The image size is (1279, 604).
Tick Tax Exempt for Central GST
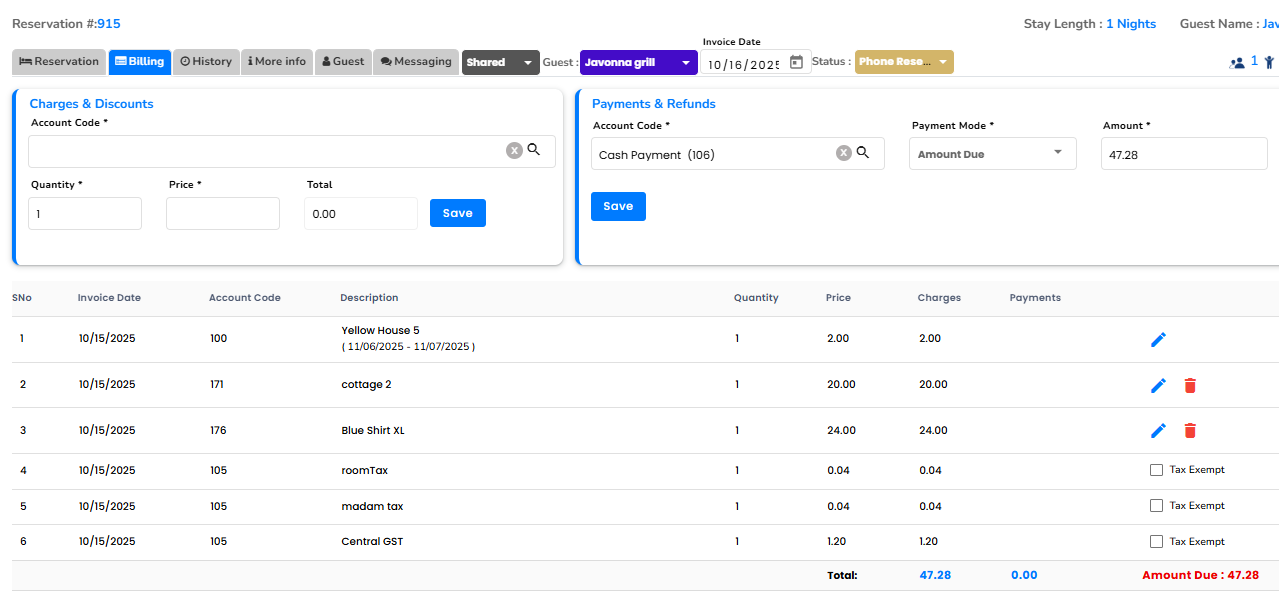click(x=1156, y=541)
